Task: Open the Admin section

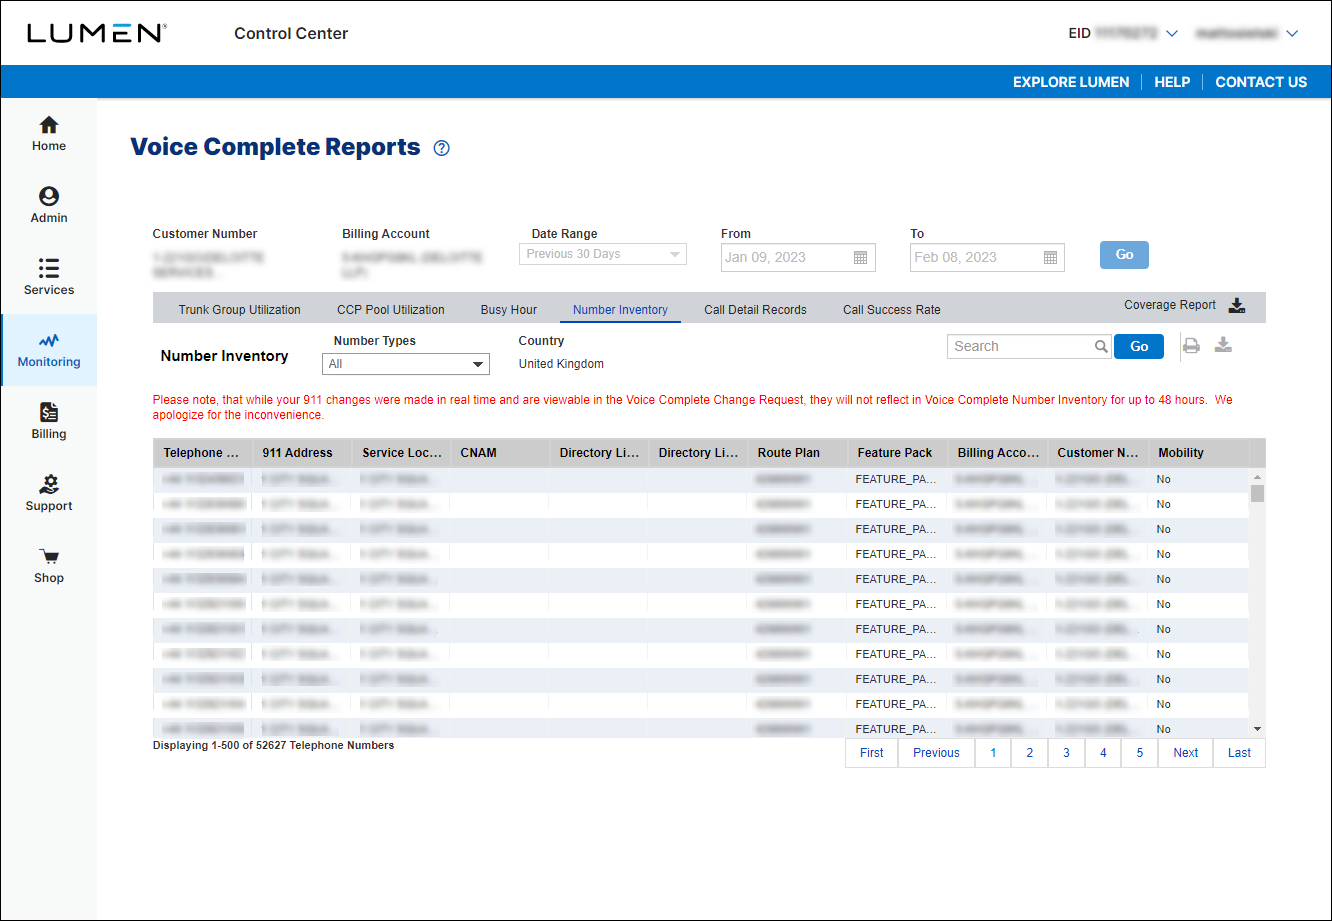Action: point(48,206)
